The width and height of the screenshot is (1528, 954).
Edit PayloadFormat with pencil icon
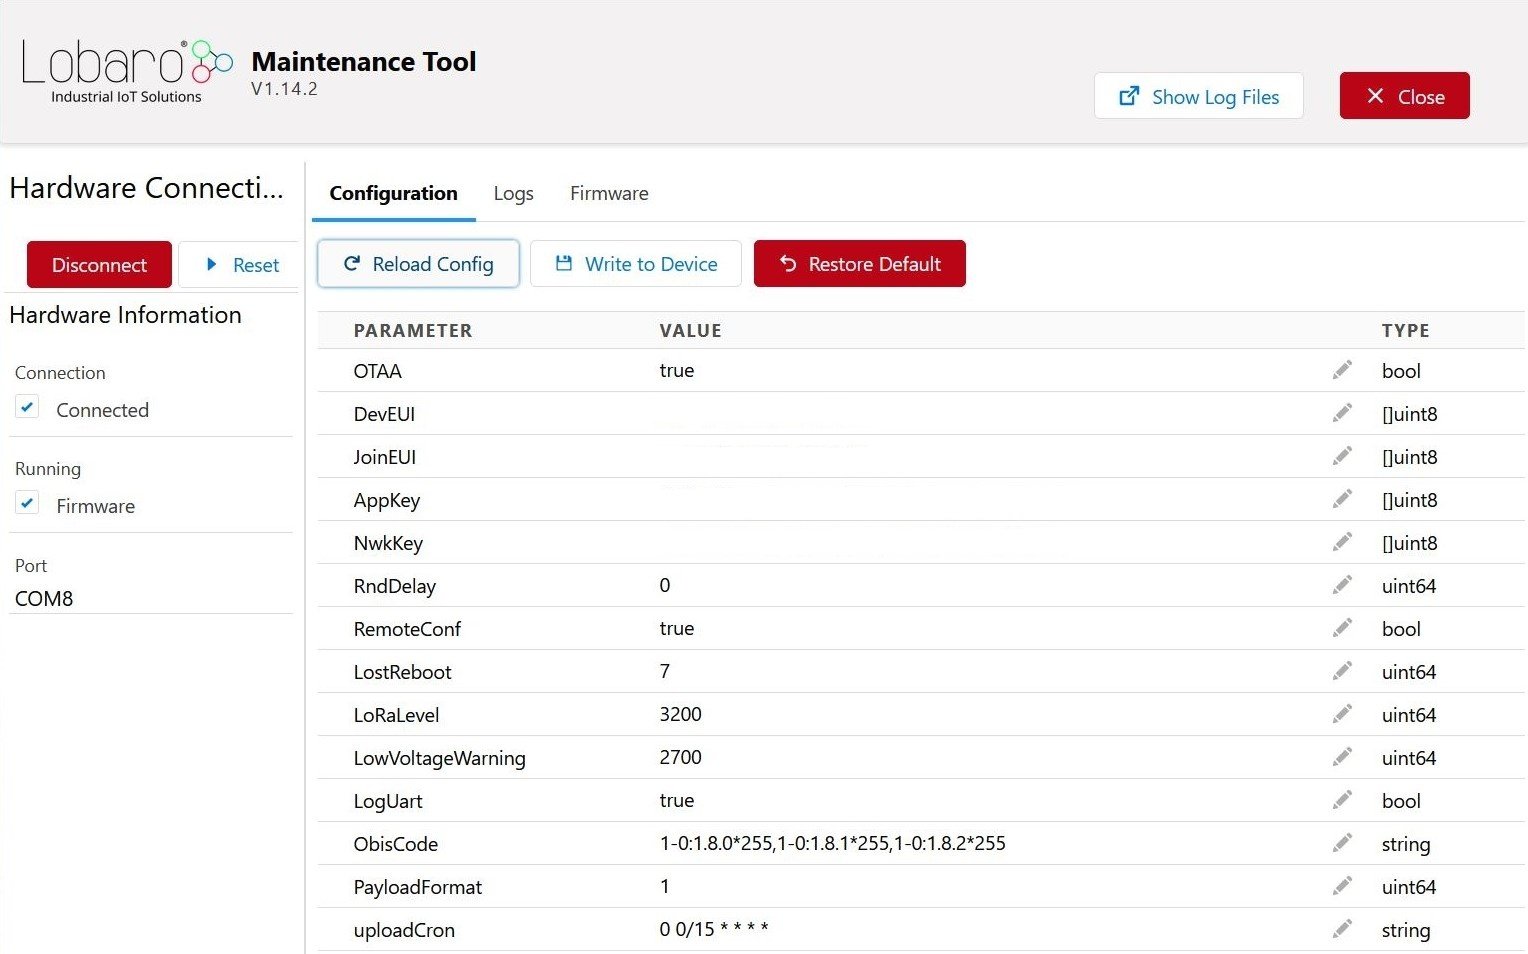pyautogui.click(x=1342, y=886)
